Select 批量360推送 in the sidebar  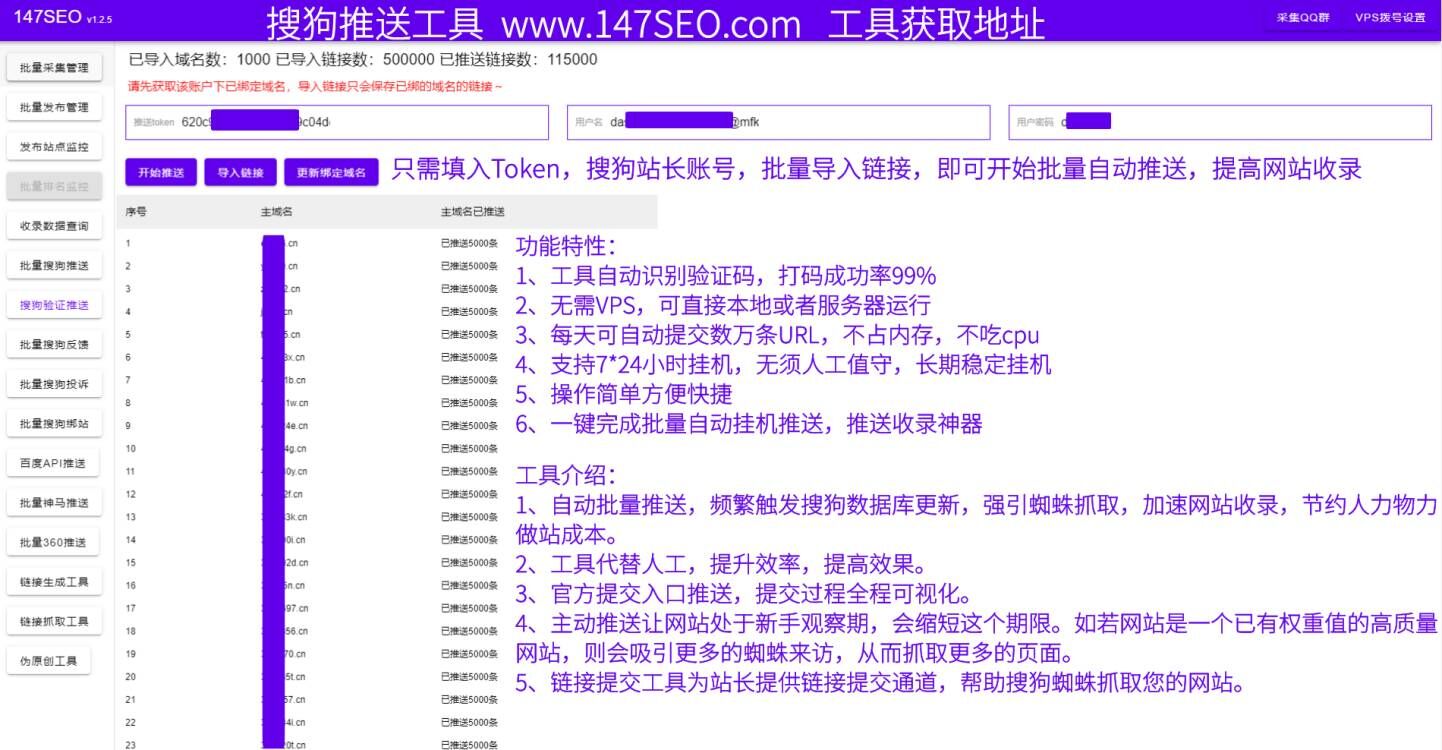click(x=50, y=541)
